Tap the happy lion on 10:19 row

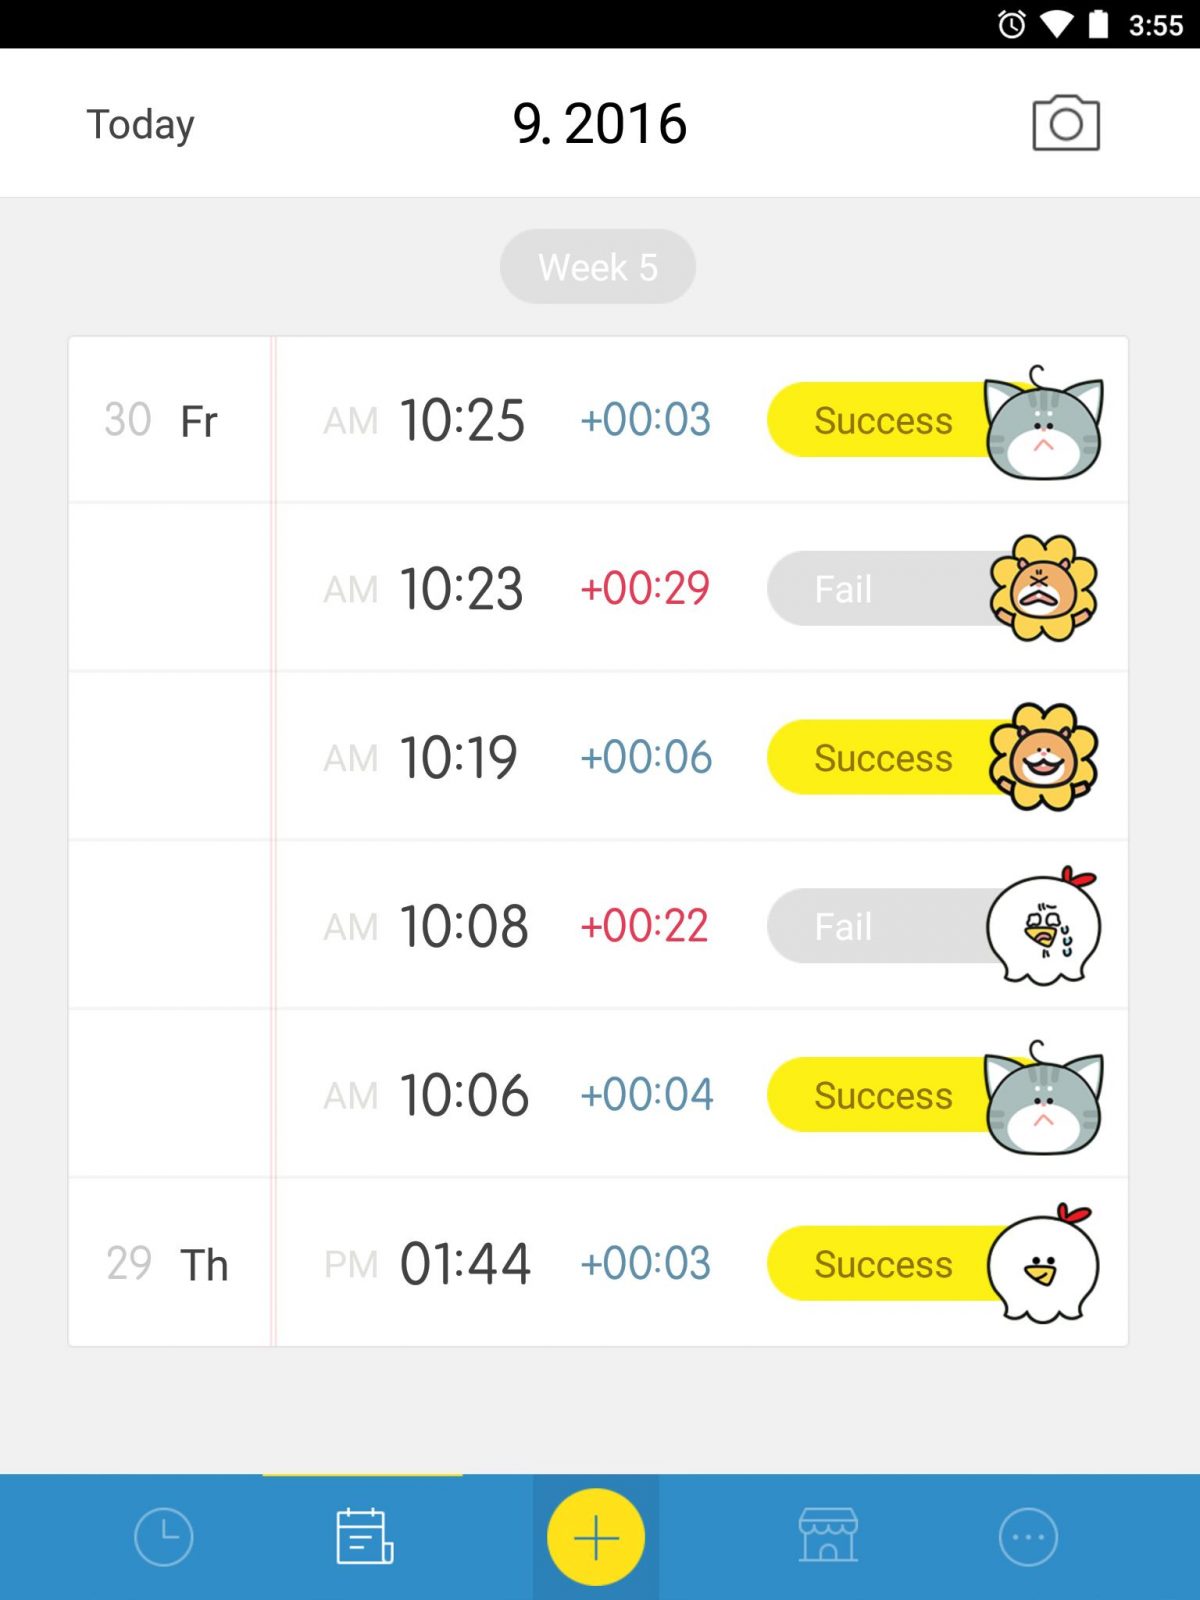click(1043, 757)
